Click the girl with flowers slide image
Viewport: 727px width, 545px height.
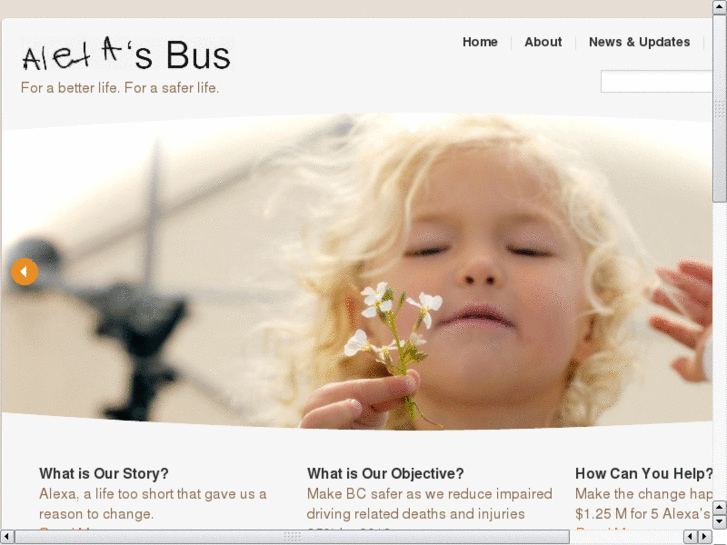(x=357, y=271)
